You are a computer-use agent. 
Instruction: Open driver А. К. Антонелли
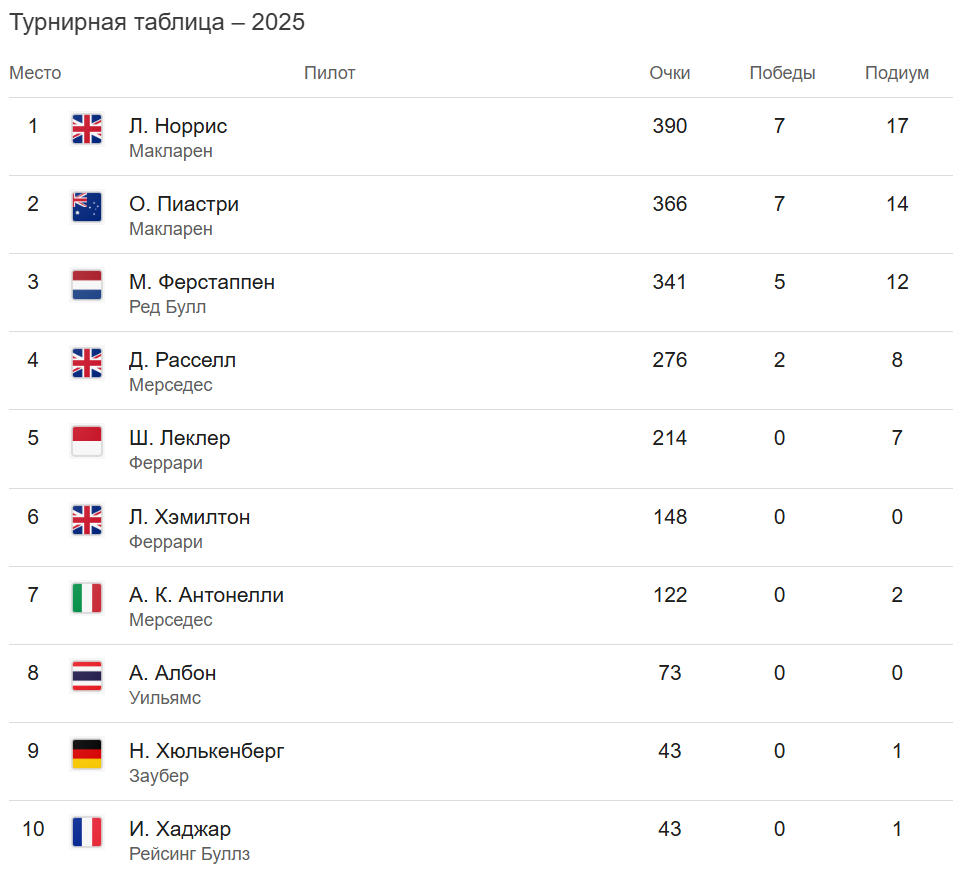[x=207, y=595]
